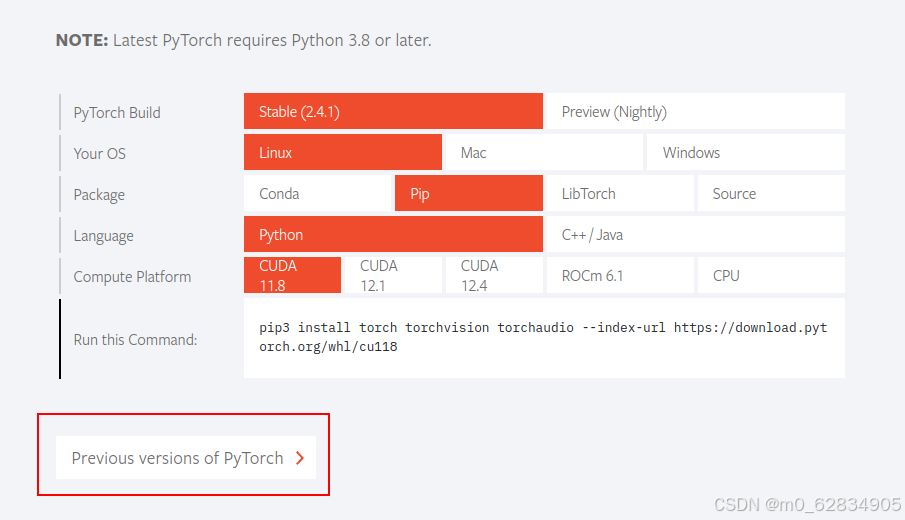
Task: Click the PyTorch Build row label
Action: coord(117,113)
